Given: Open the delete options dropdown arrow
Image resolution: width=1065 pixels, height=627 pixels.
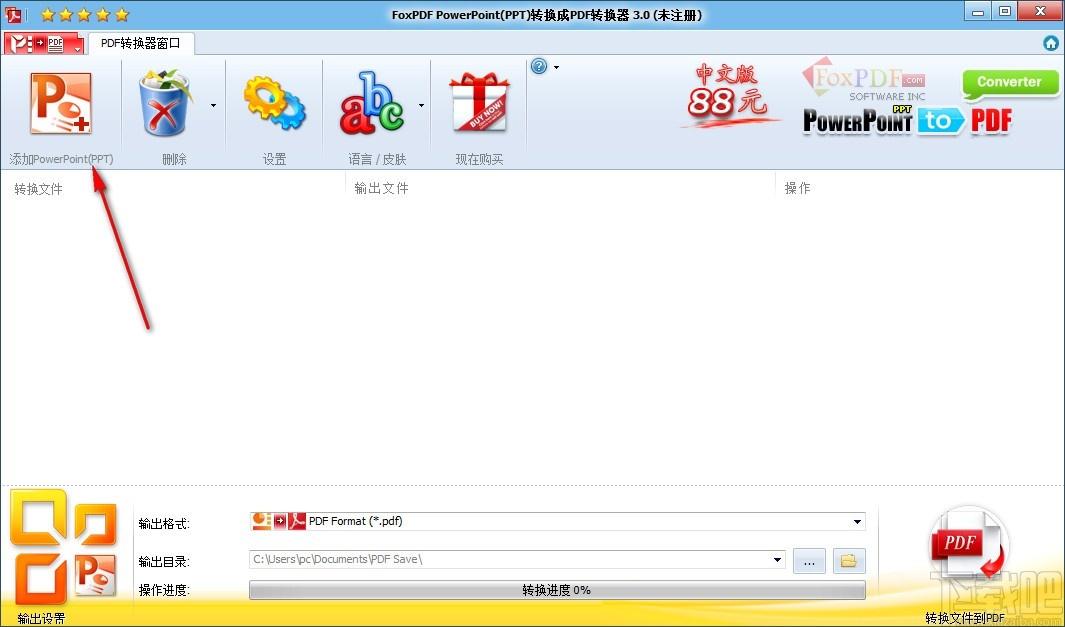Looking at the screenshot, I should pyautogui.click(x=213, y=105).
